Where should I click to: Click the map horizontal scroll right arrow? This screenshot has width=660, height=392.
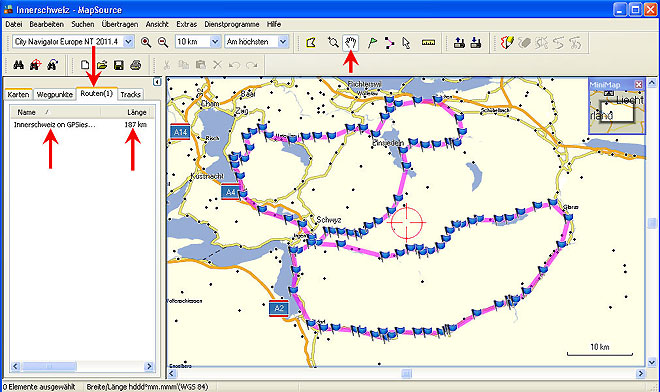[641, 373]
